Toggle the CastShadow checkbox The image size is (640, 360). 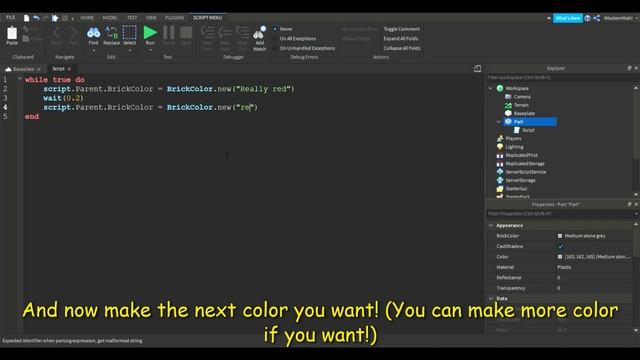tap(560, 247)
